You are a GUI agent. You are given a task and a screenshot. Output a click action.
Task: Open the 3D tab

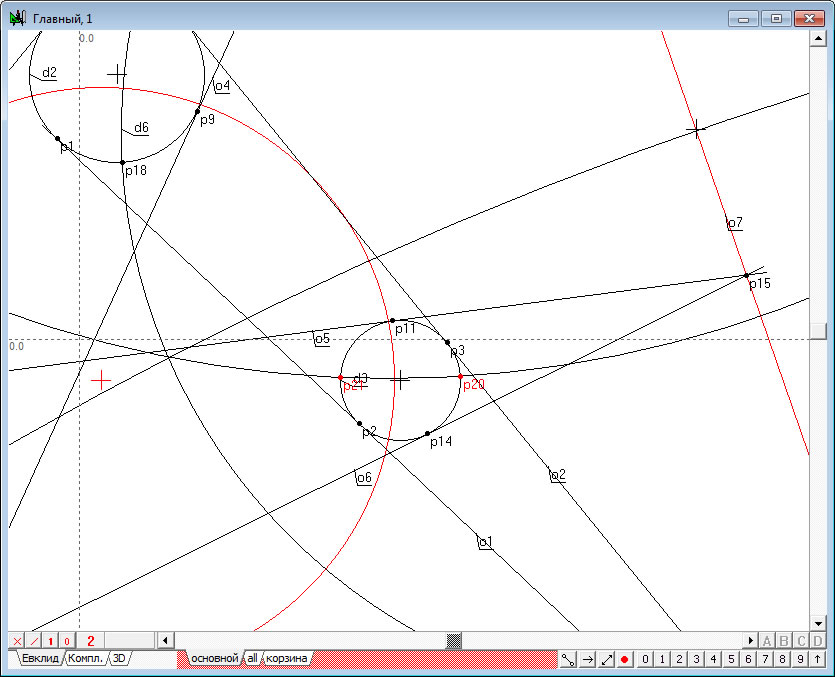119,658
